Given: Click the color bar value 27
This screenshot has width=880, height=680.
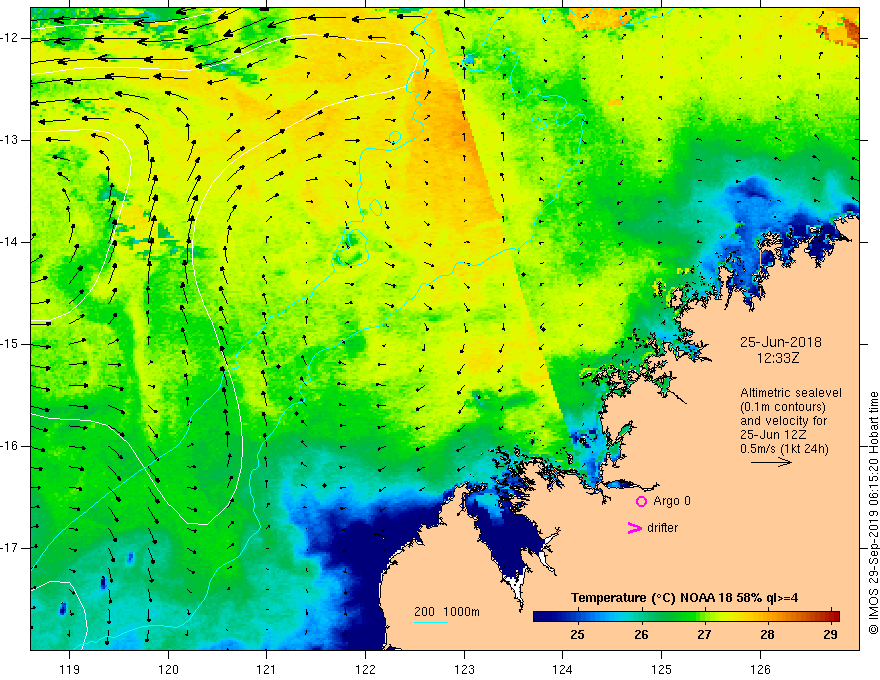Looking at the screenshot, I should 704,635.
